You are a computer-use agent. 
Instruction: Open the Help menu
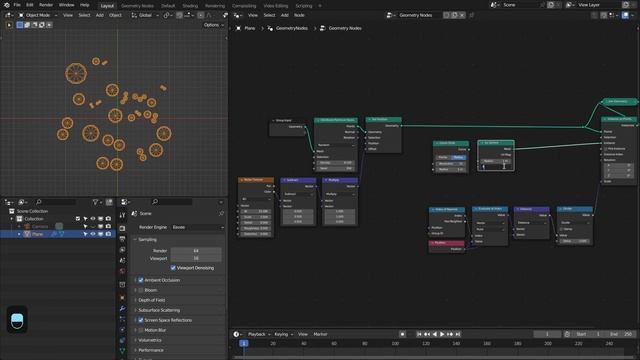[84, 5]
